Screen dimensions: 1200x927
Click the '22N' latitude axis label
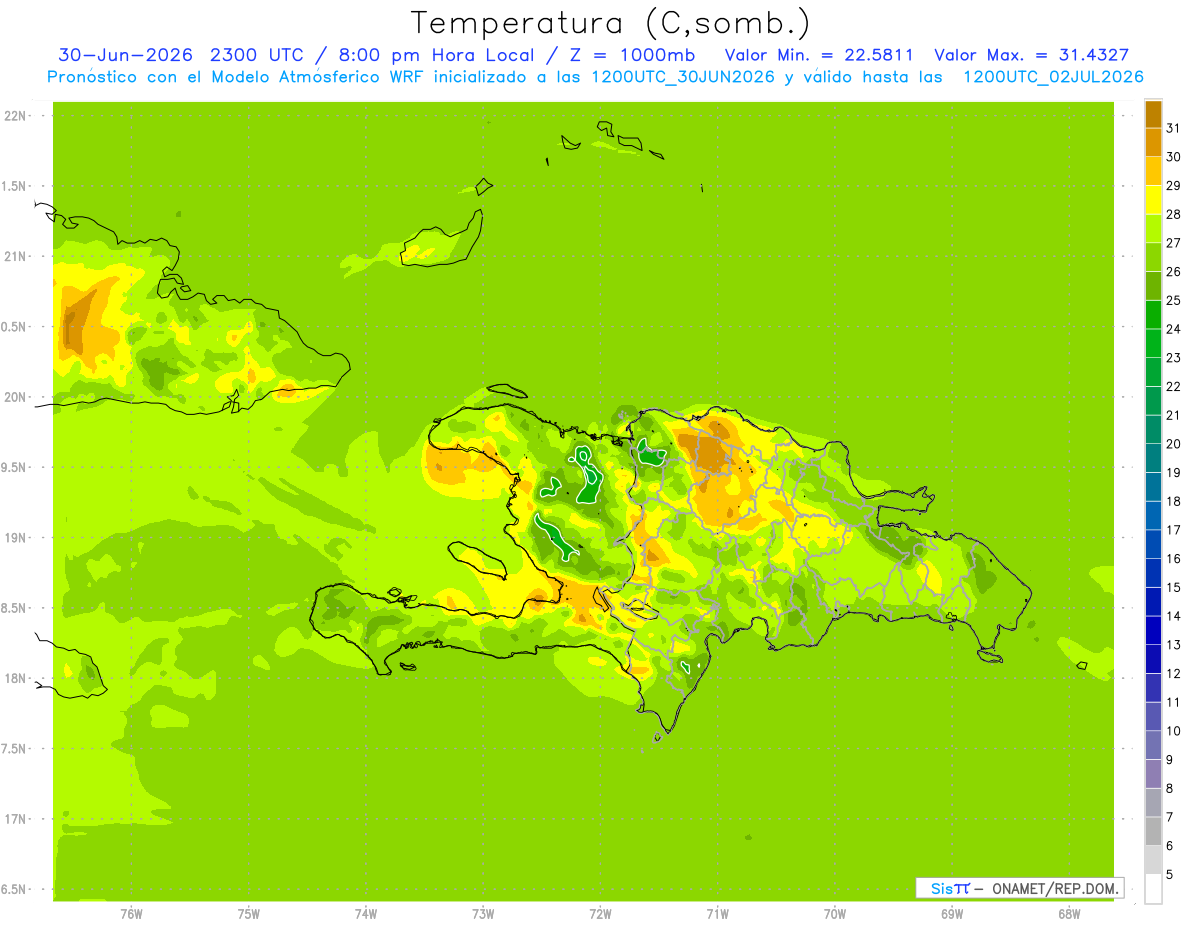(15, 116)
